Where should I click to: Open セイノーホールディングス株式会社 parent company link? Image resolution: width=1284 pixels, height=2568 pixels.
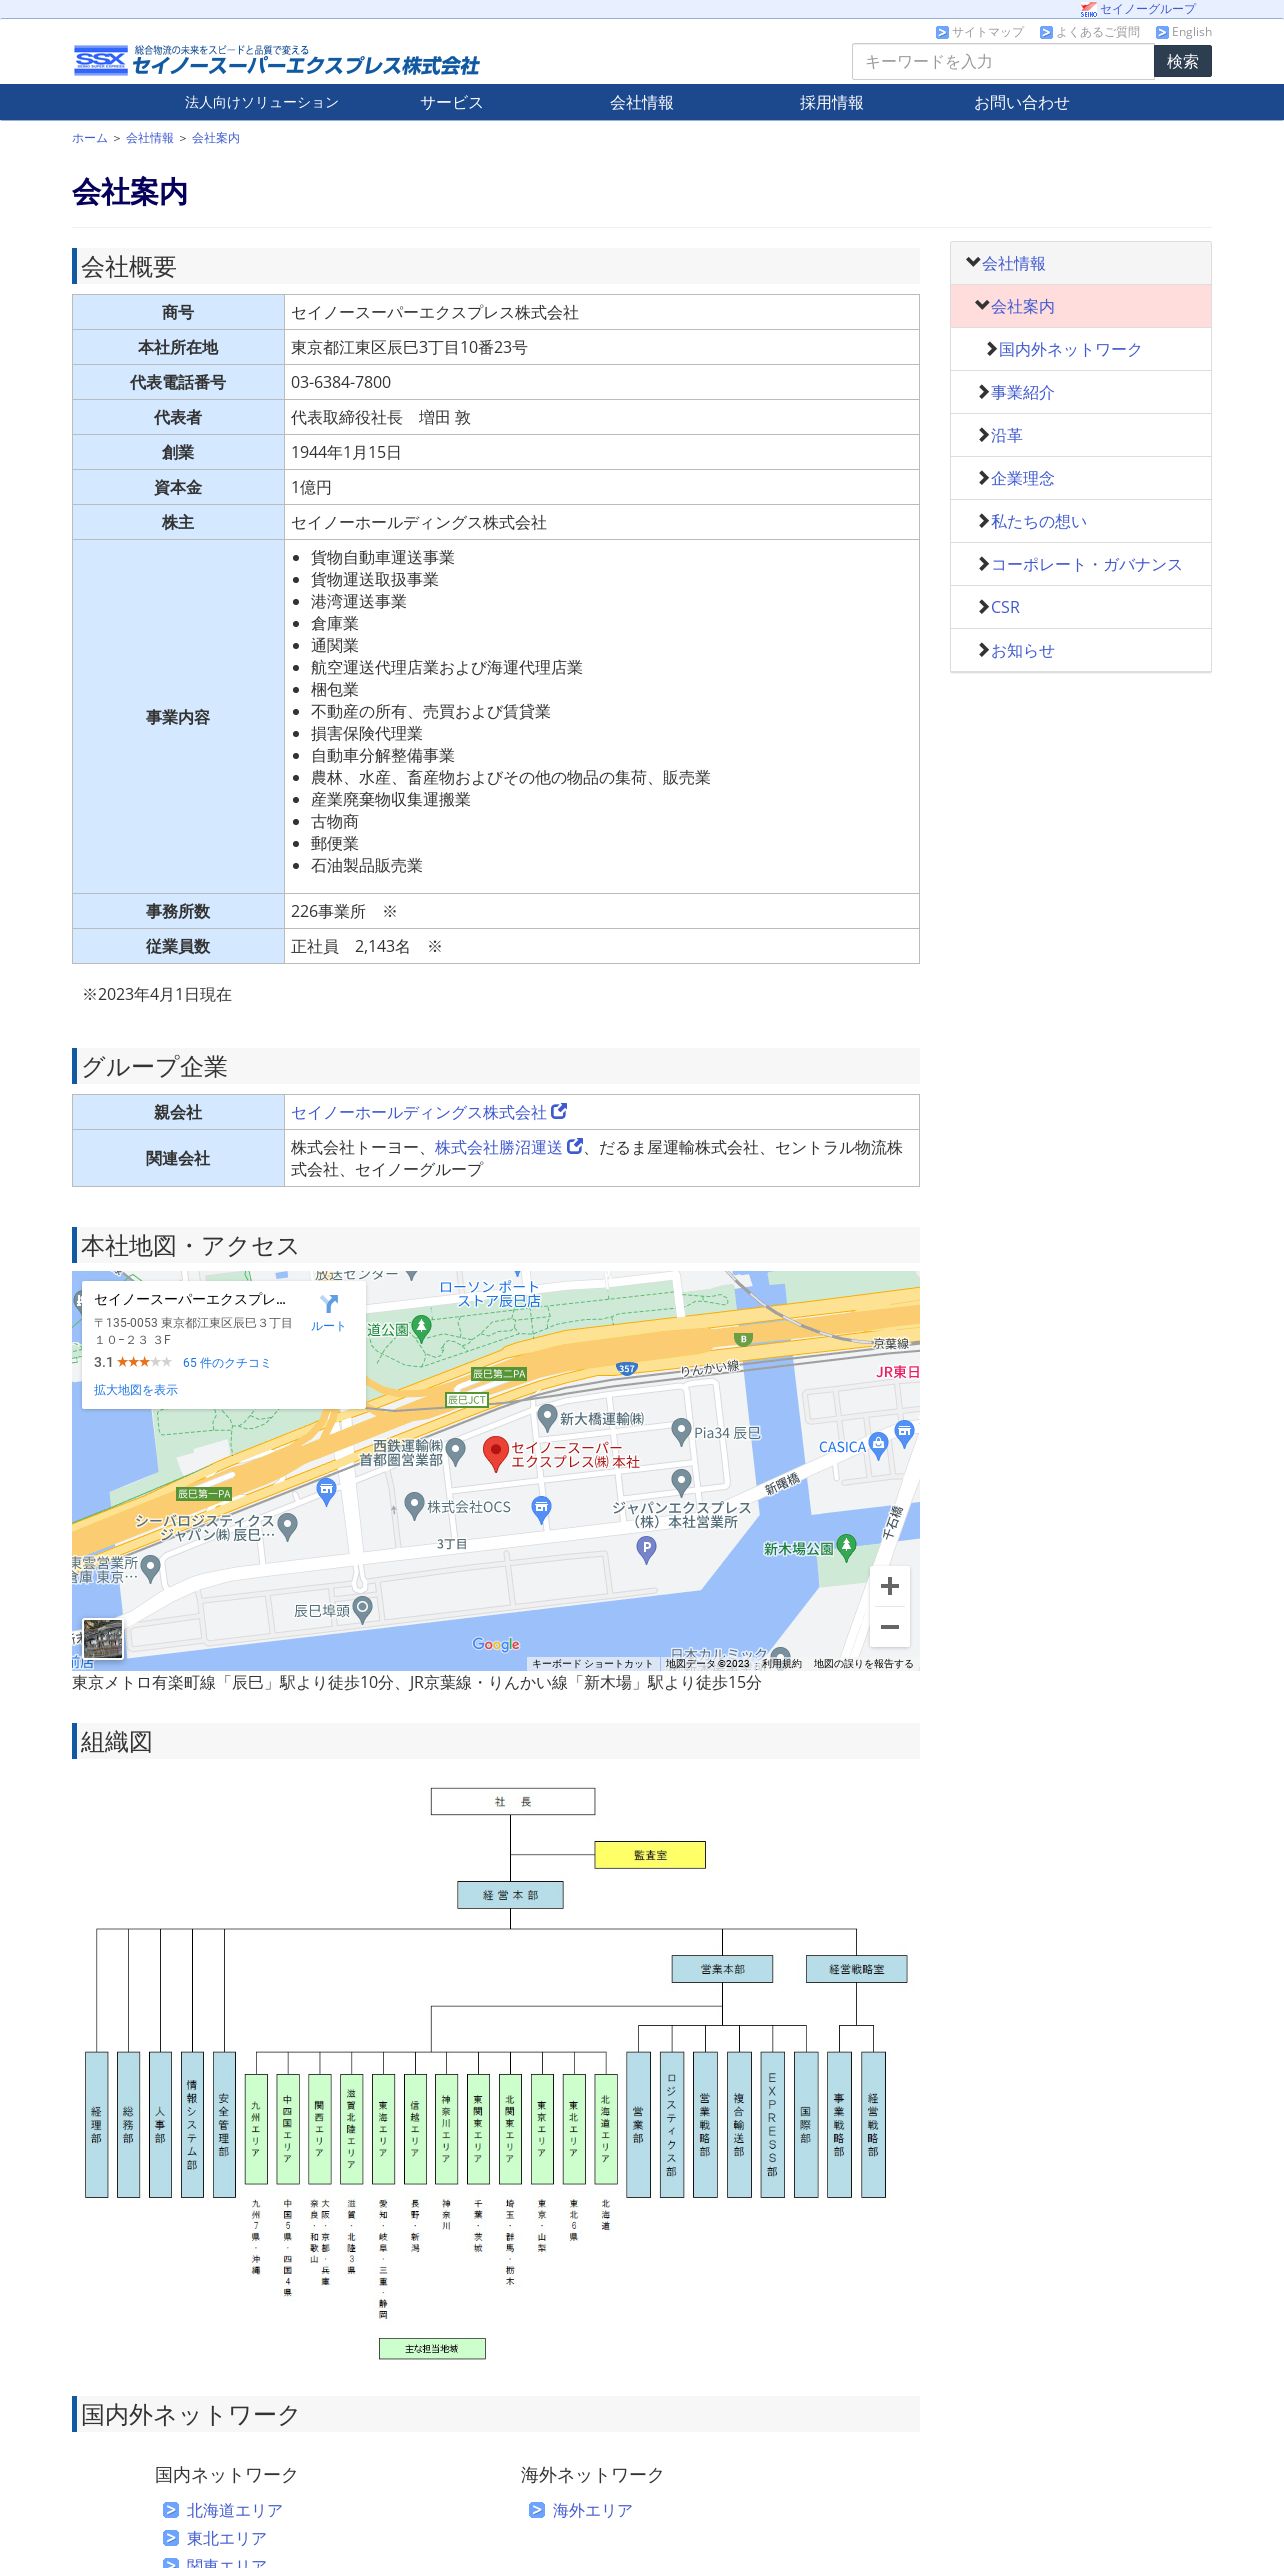[419, 1112]
